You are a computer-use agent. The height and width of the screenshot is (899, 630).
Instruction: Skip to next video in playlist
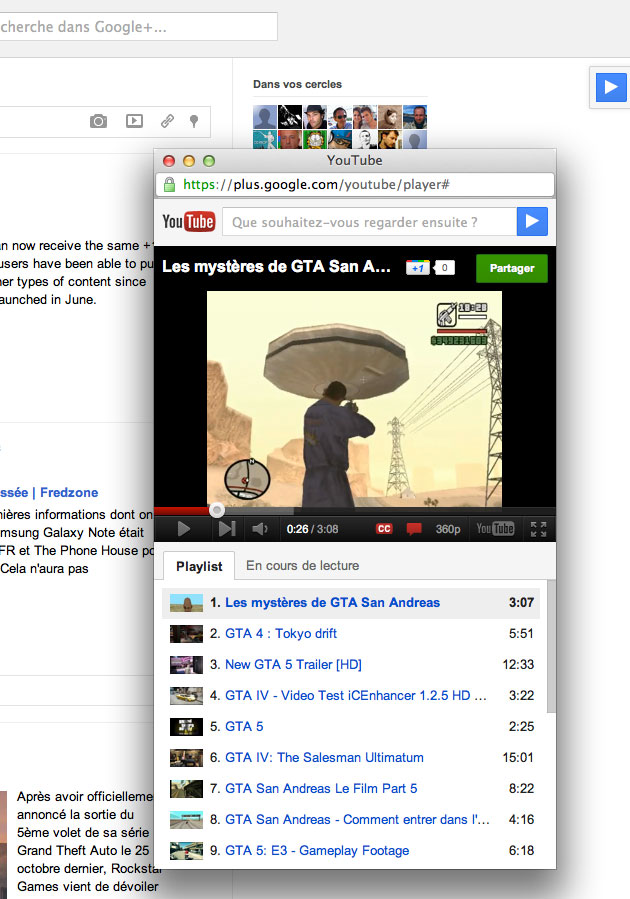click(227, 529)
